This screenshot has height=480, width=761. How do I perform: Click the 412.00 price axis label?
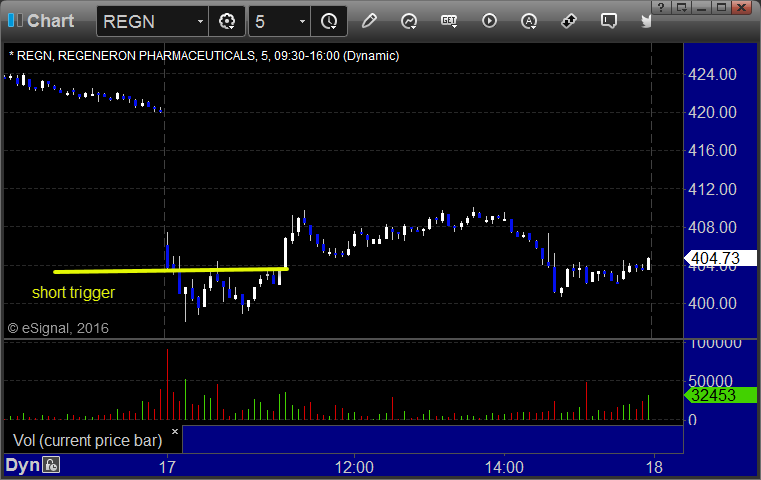712,189
